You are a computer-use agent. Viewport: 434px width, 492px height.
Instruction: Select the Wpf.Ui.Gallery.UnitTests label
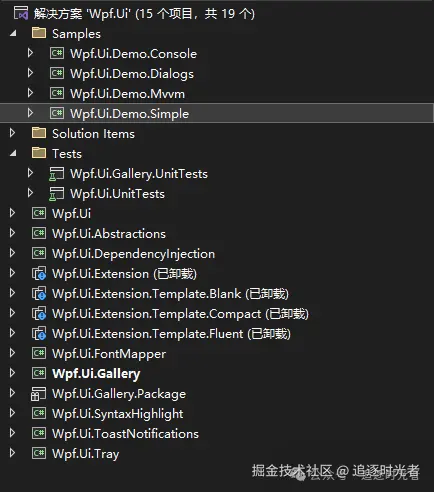tap(139, 174)
